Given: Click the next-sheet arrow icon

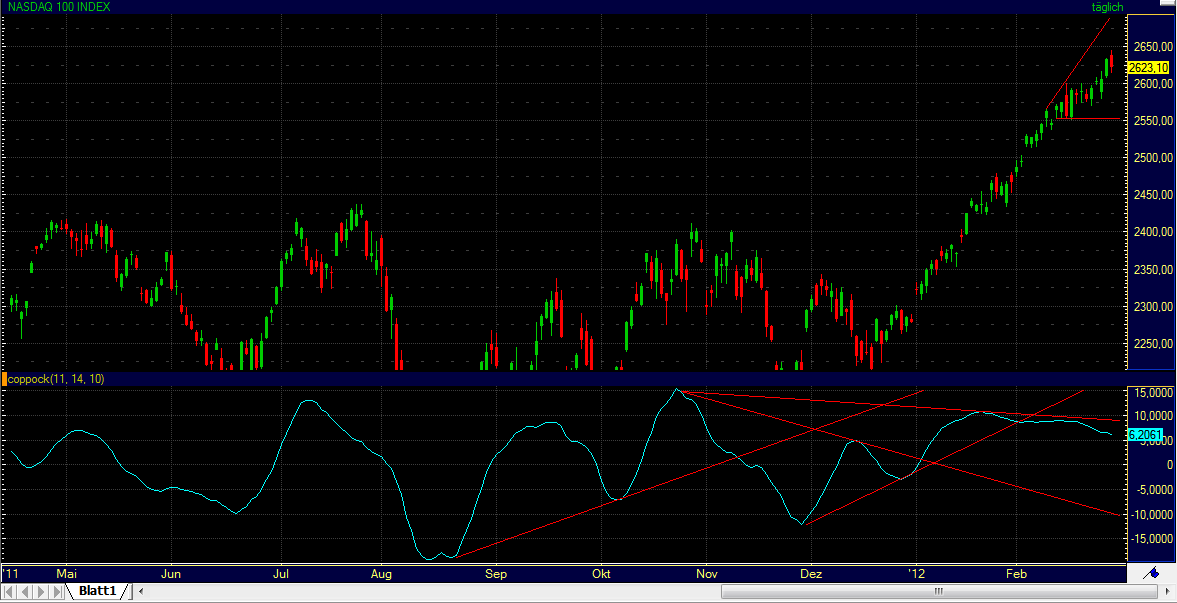Looking at the screenshot, I should pos(41,590).
